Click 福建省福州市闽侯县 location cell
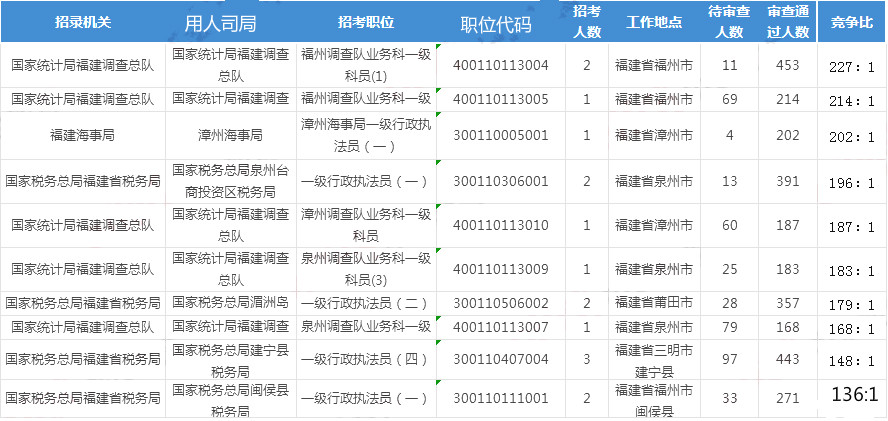This screenshot has height=421, width=888. click(x=654, y=399)
